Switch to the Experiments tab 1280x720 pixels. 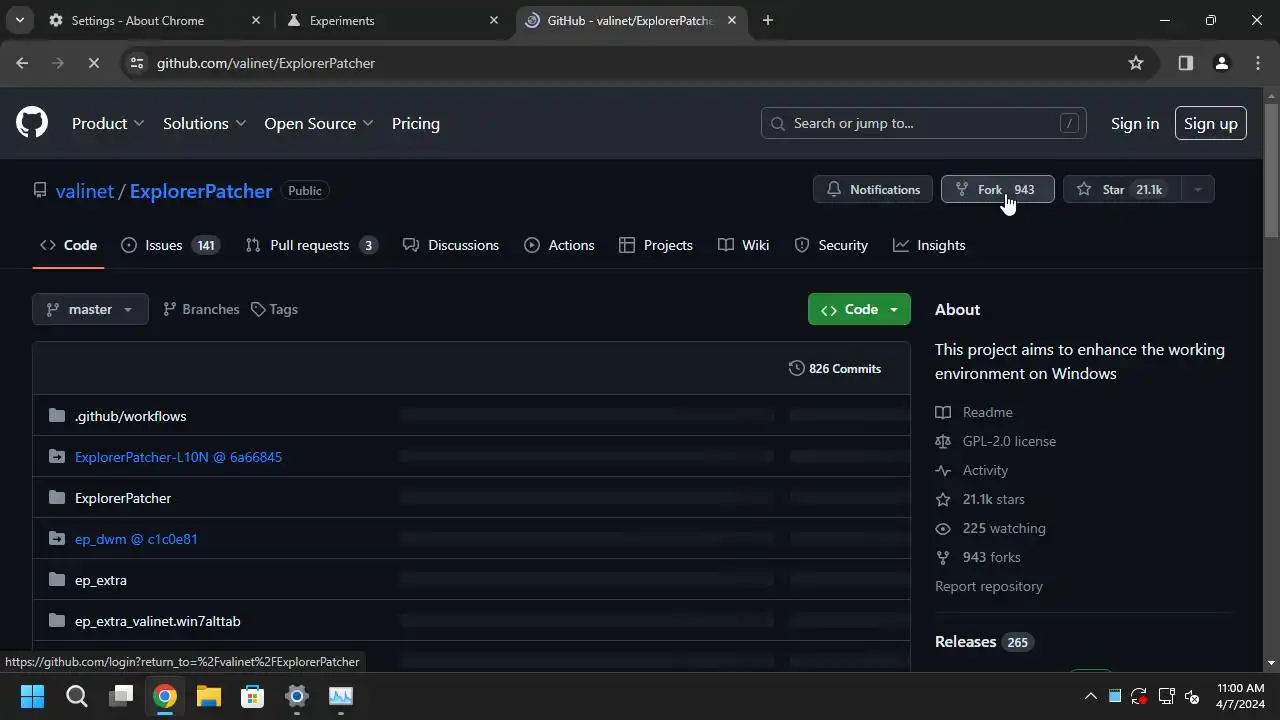point(342,20)
